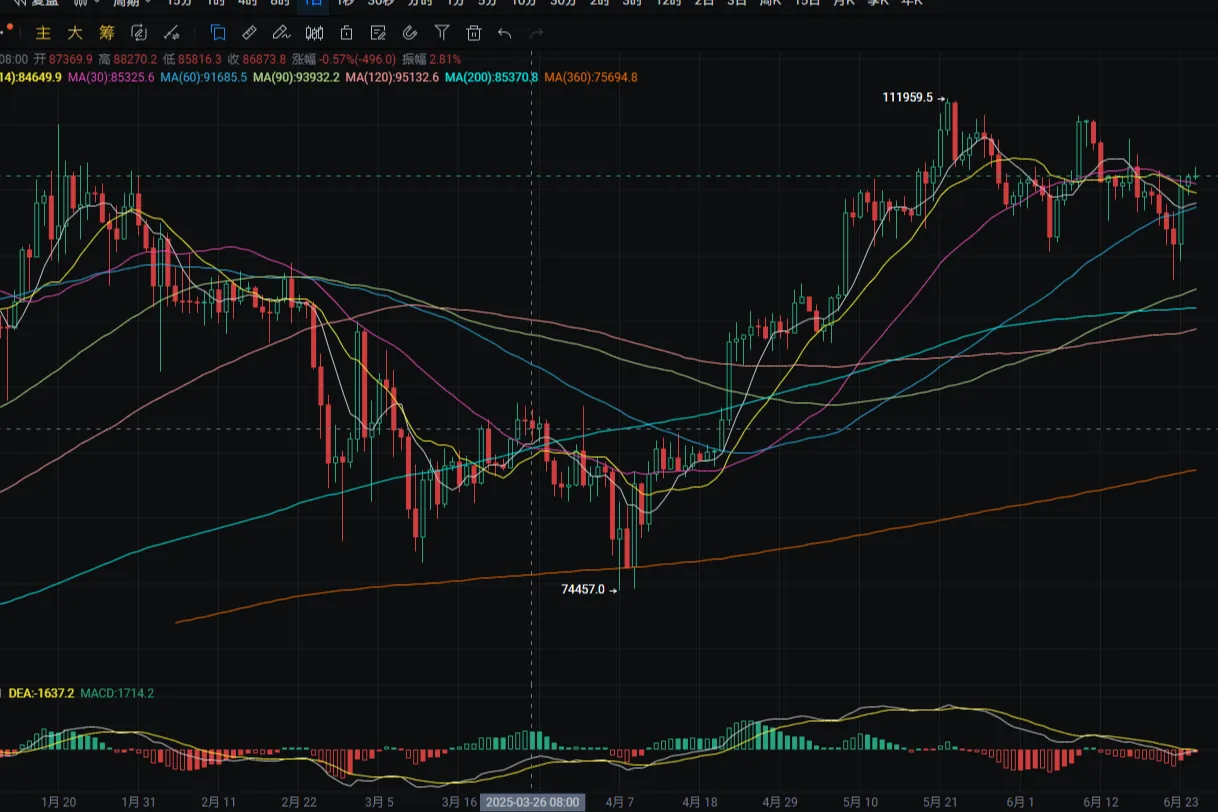Click the 4月7 date axis label

[x=620, y=802]
